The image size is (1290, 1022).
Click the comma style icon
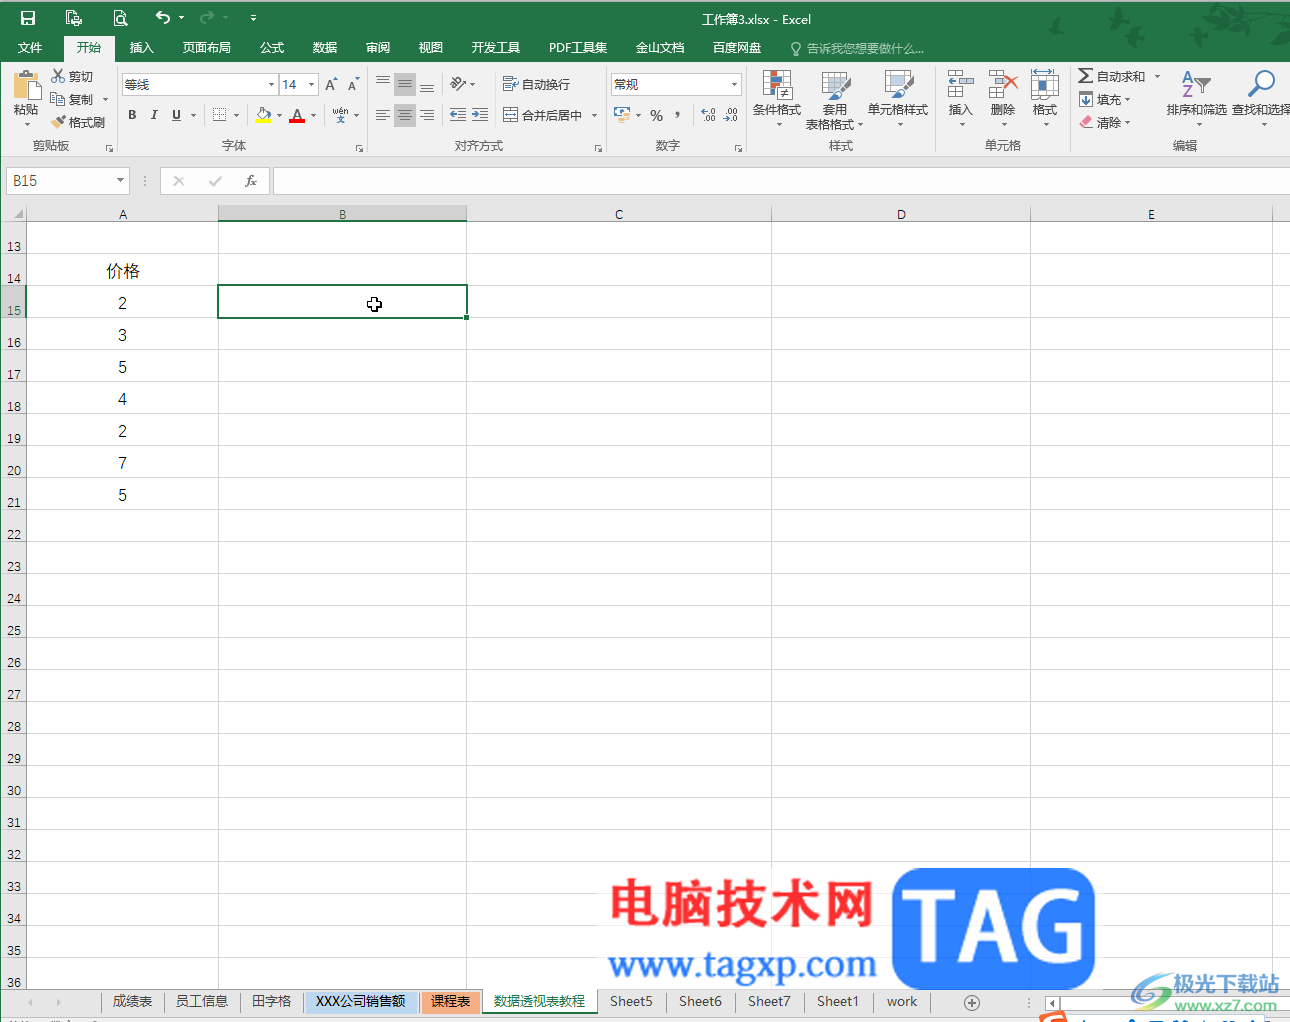point(678,115)
